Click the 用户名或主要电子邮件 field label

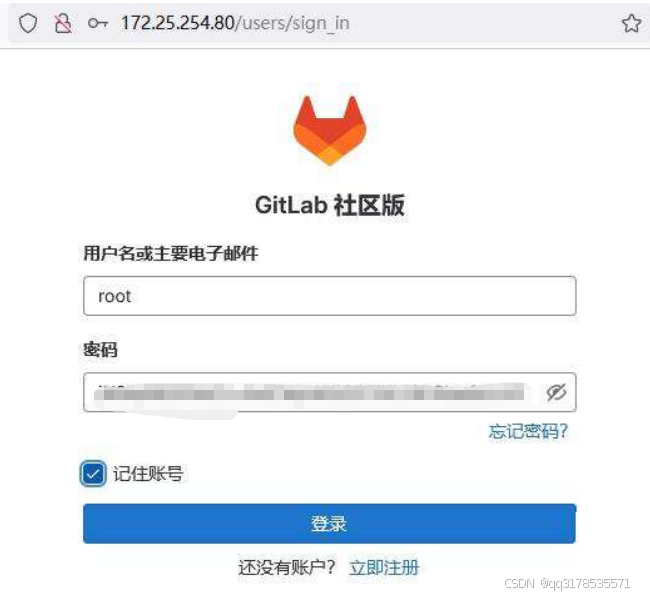[x=171, y=253]
